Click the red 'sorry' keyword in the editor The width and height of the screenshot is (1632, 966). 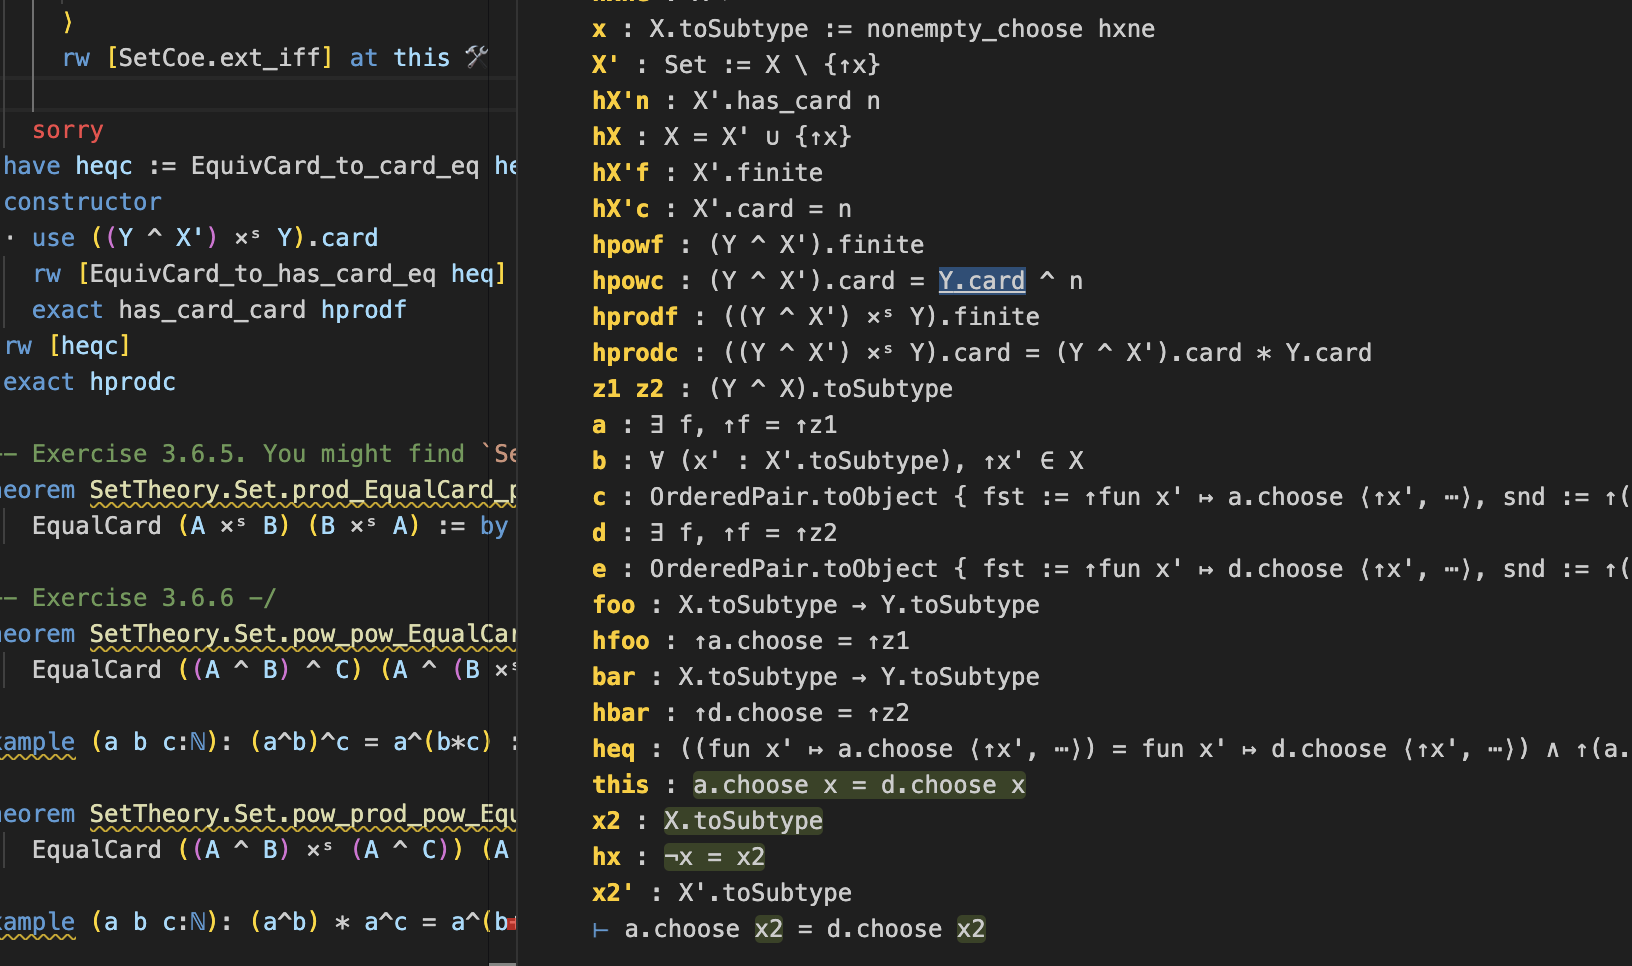67,130
